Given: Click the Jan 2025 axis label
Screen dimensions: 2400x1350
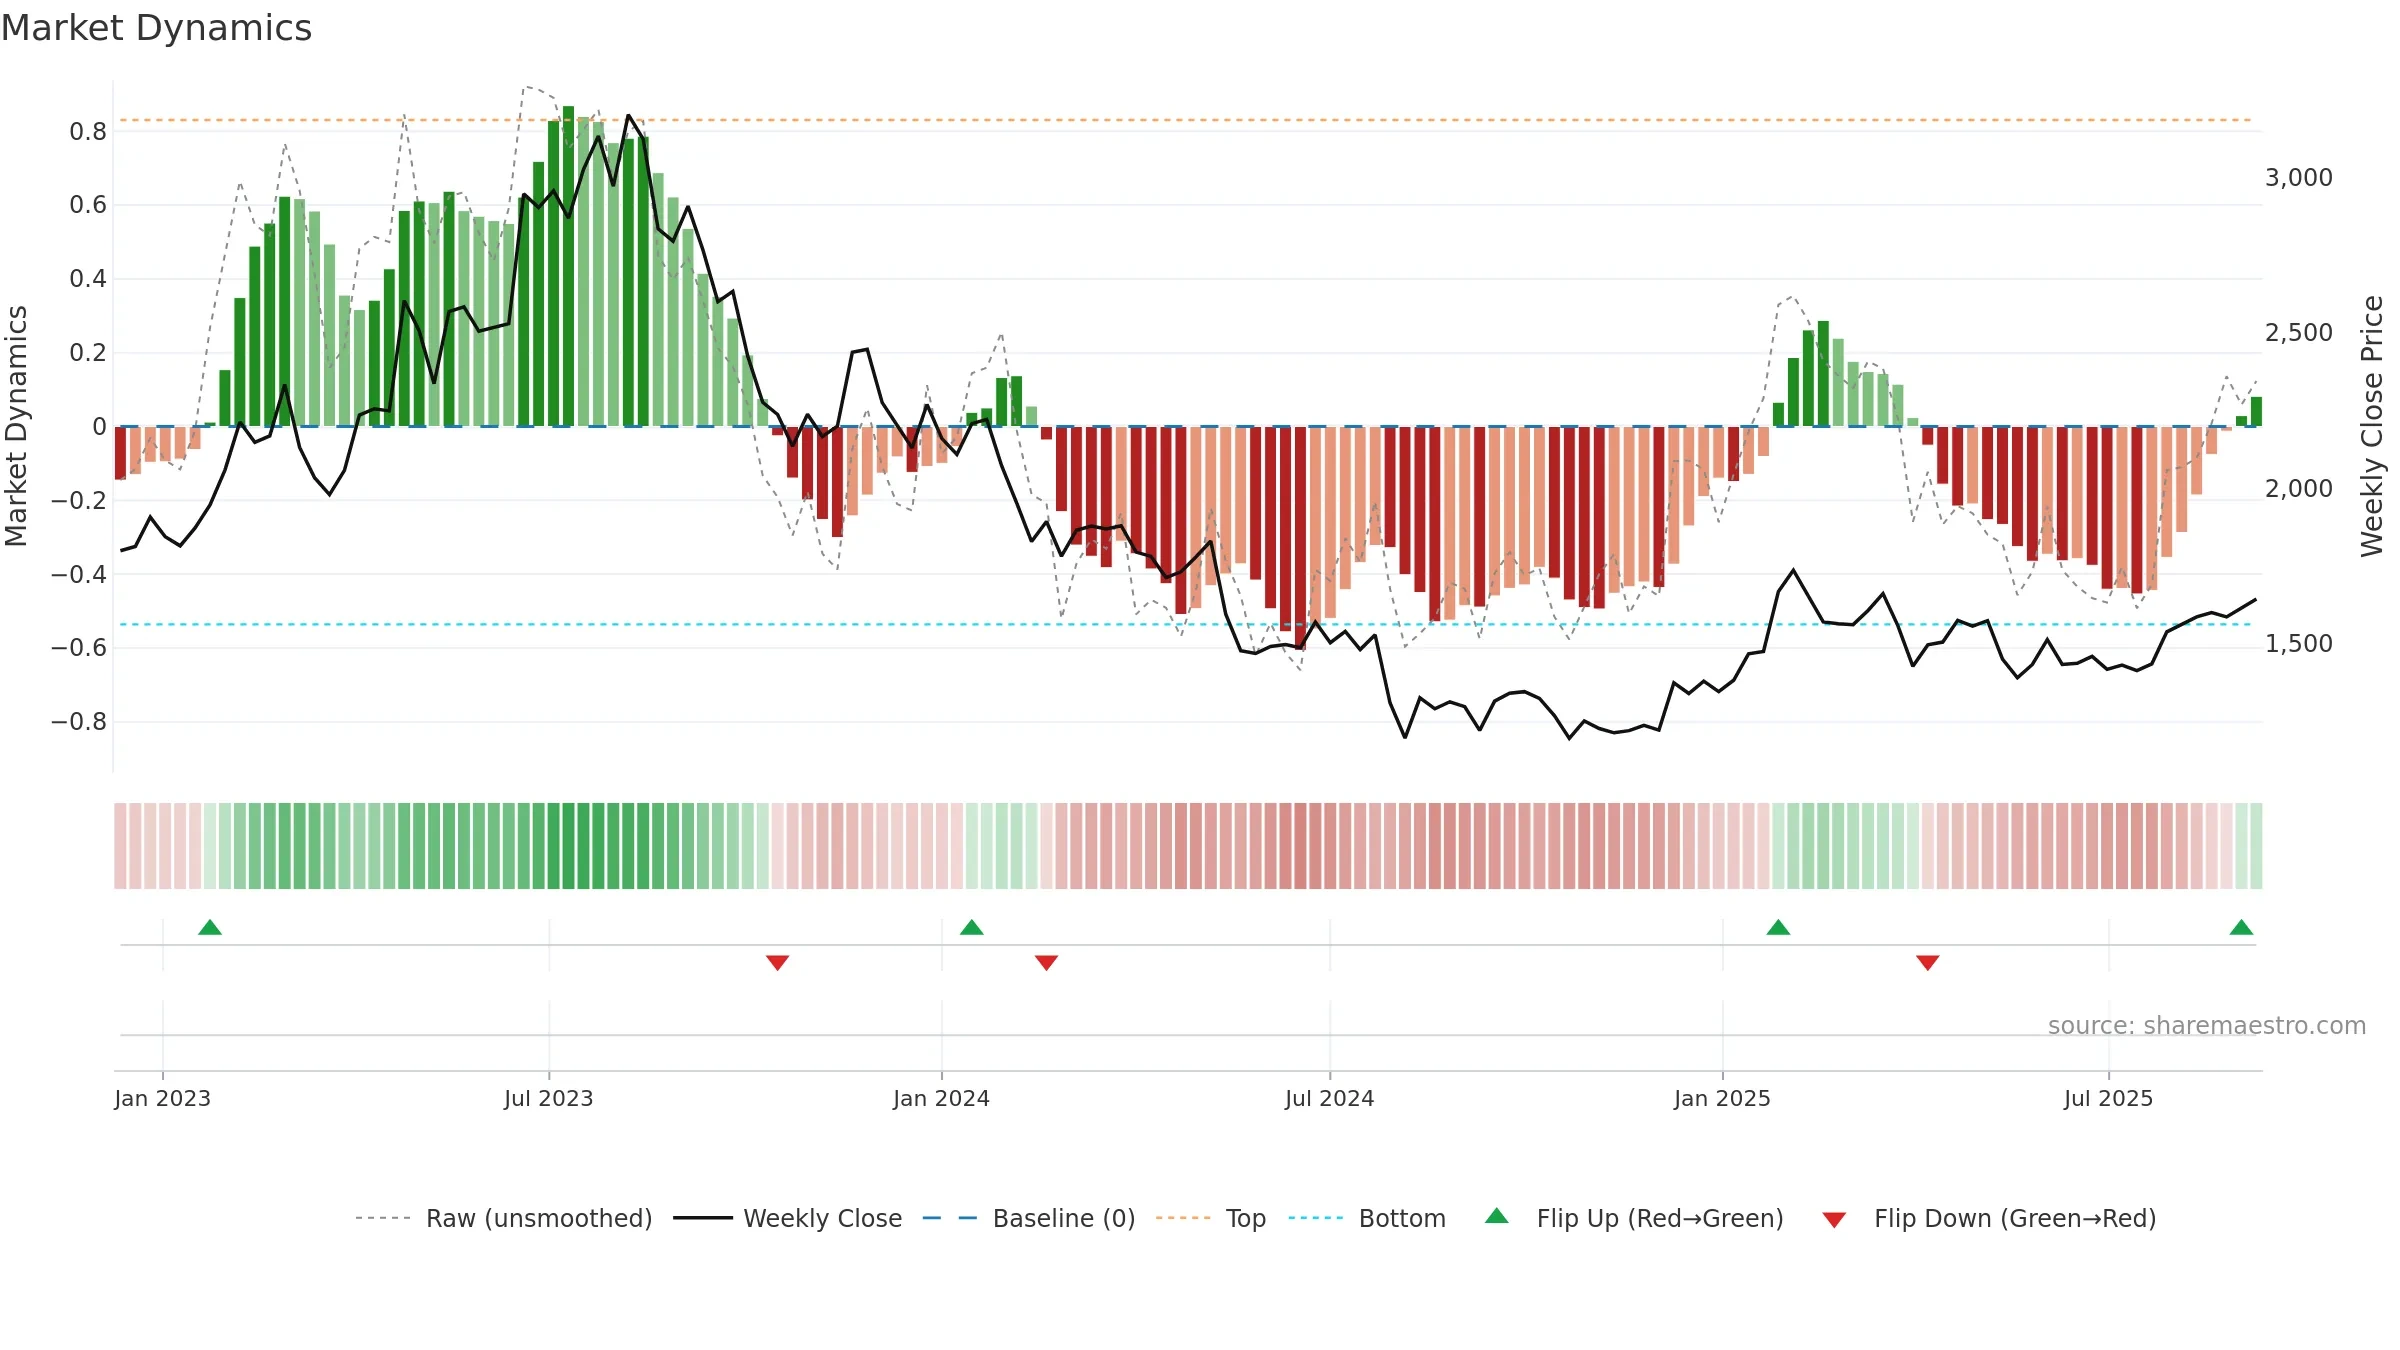Looking at the screenshot, I should pyautogui.click(x=1723, y=1098).
